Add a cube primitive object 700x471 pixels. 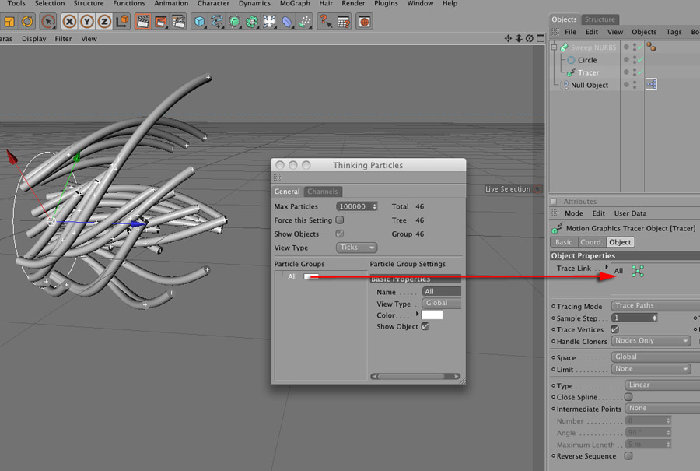click(x=199, y=21)
